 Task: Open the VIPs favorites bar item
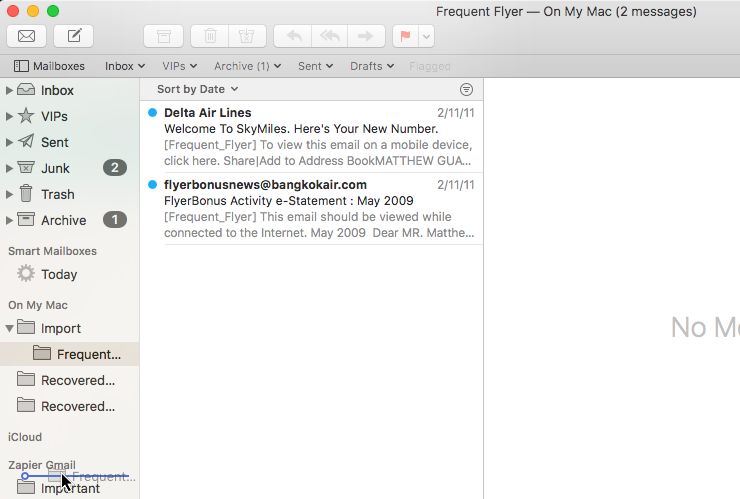pyautogui.click(x=180, y=66)
